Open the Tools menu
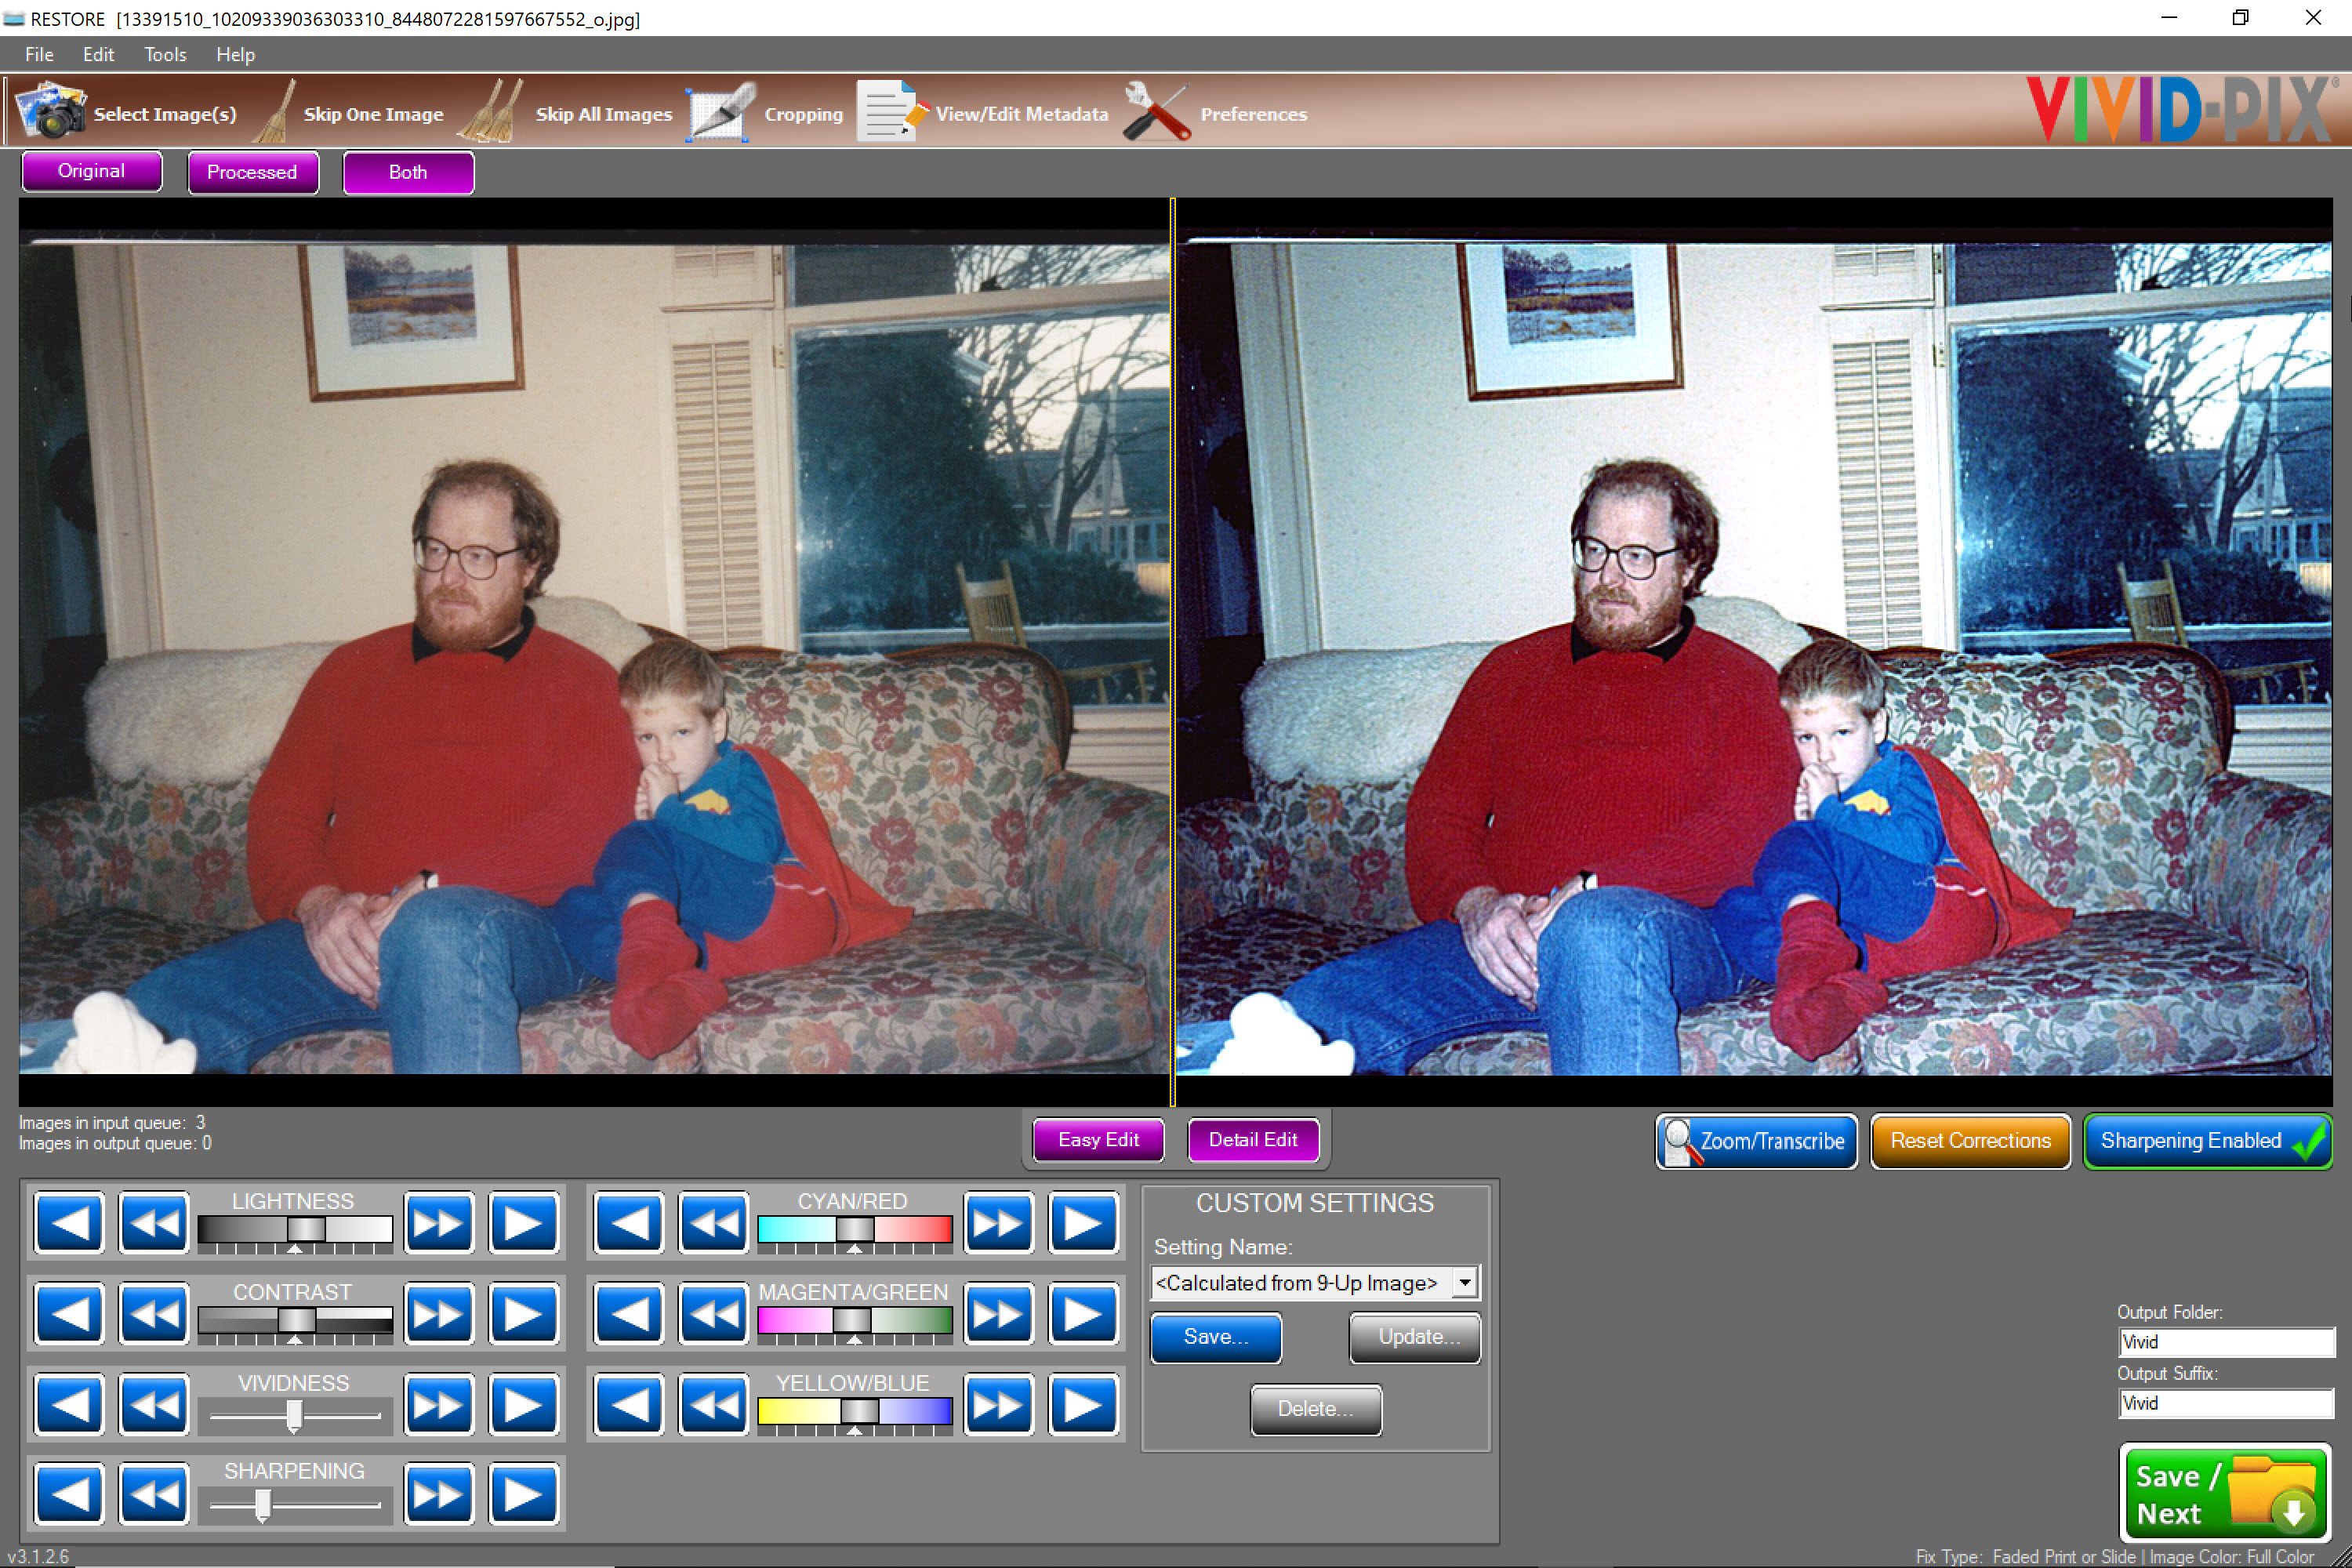2352x1568 pixels. point(165,54)
